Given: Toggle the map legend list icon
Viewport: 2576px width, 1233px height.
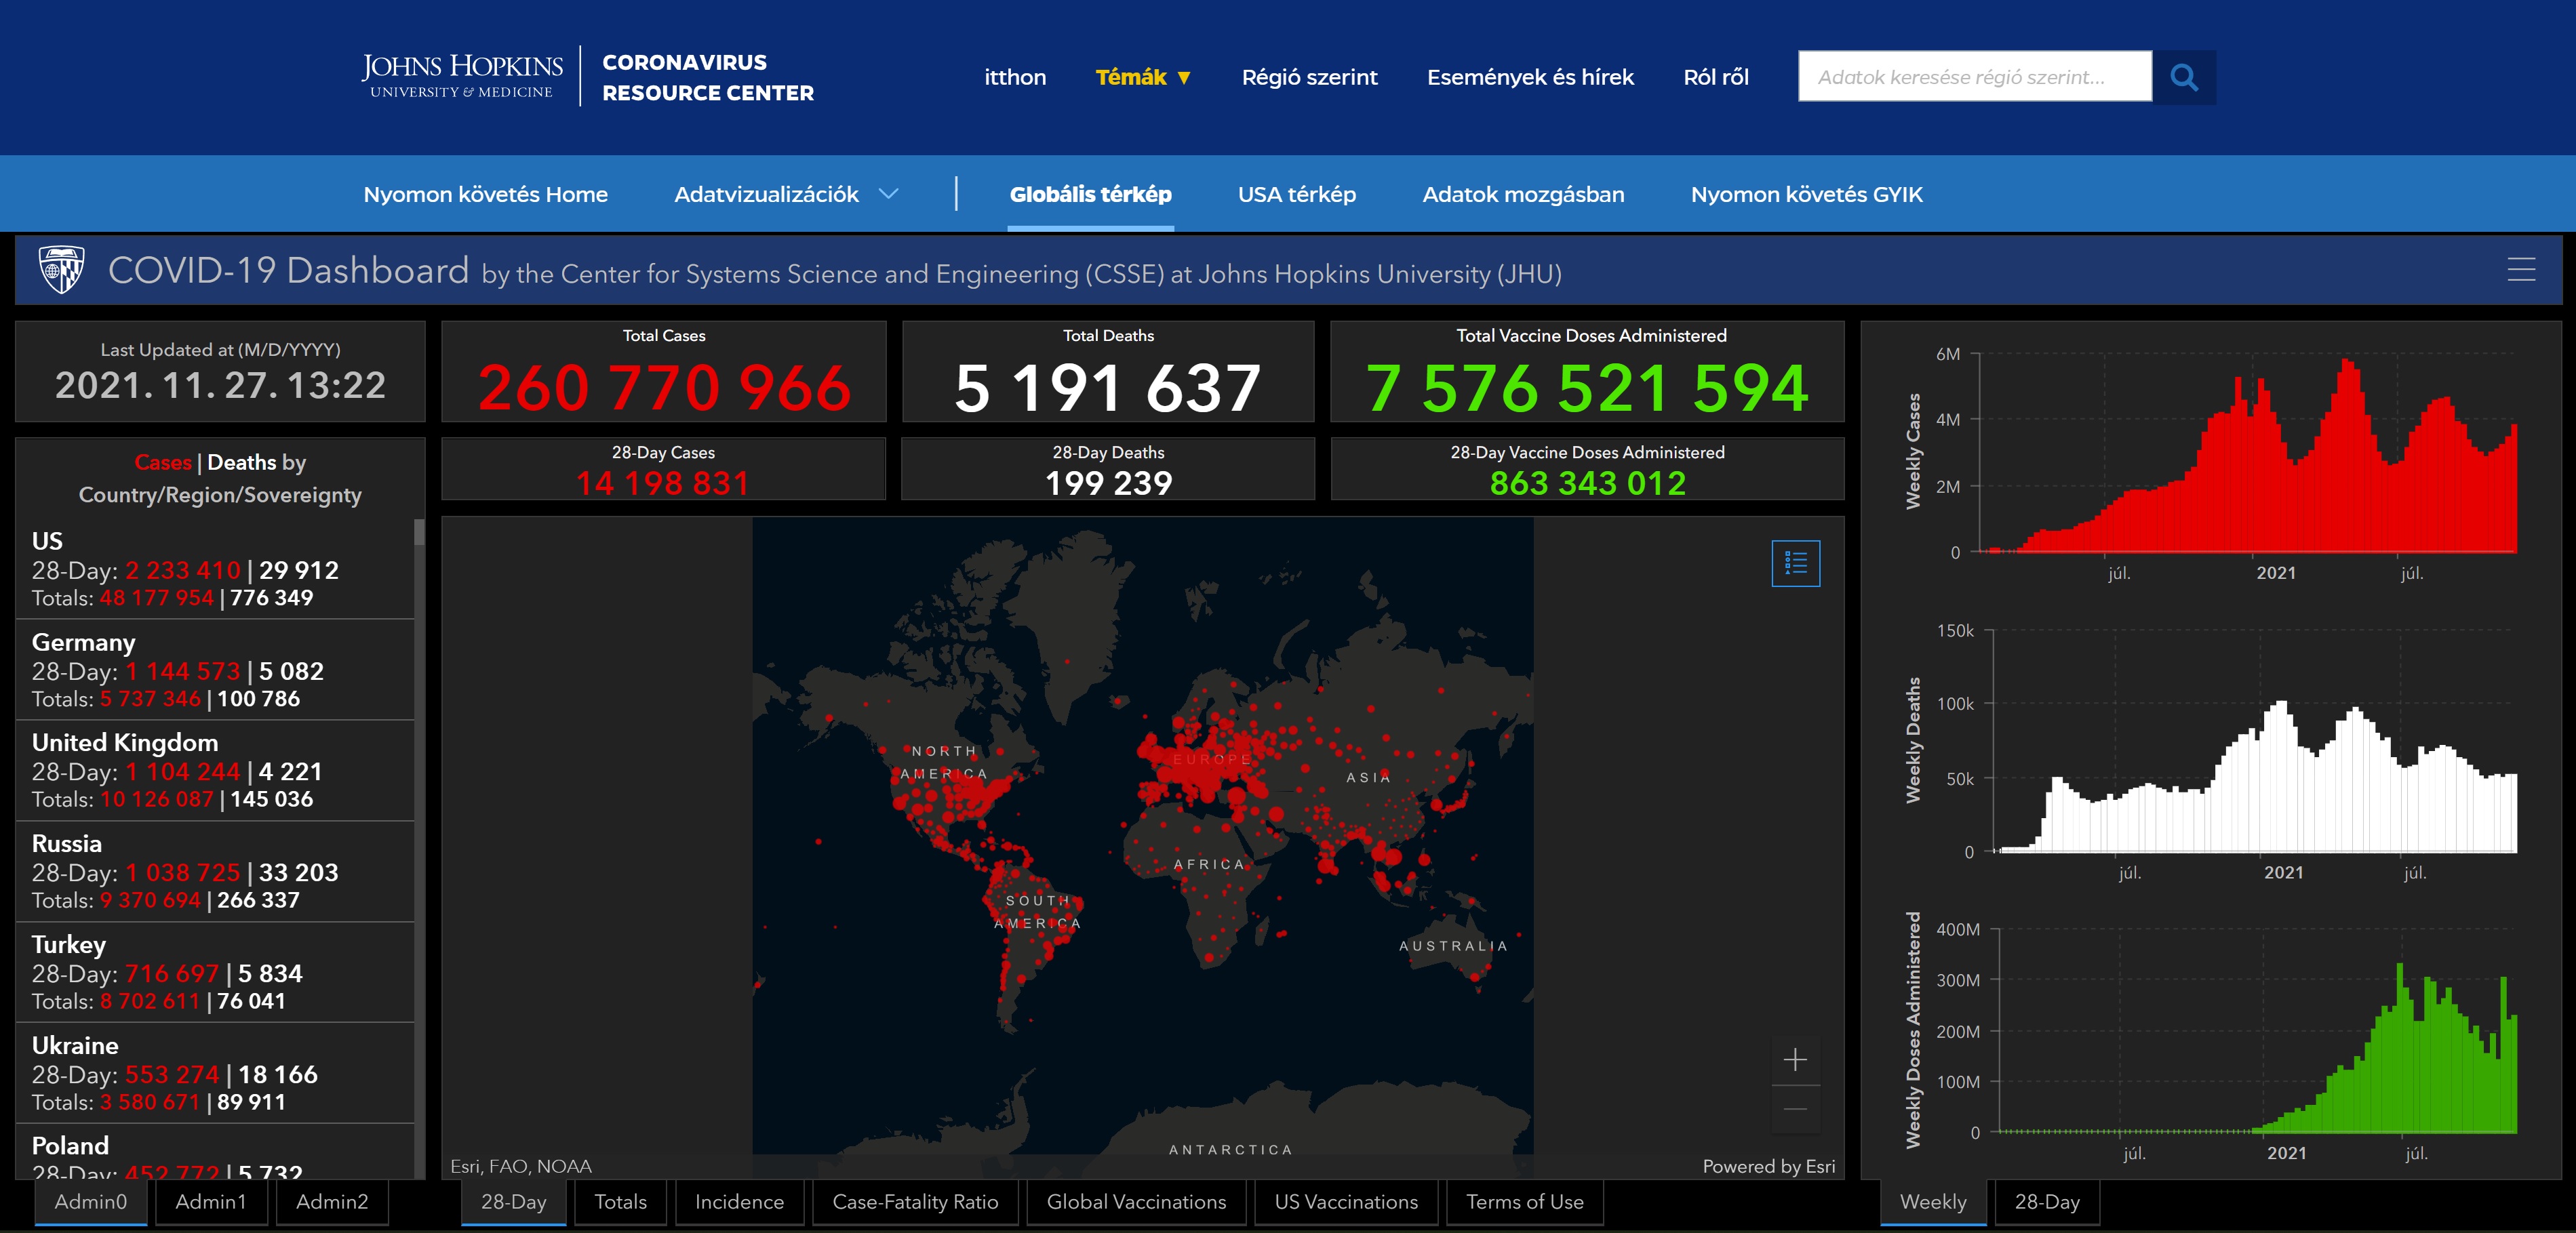Looking at the screenshot, I should coord(1795,564).
